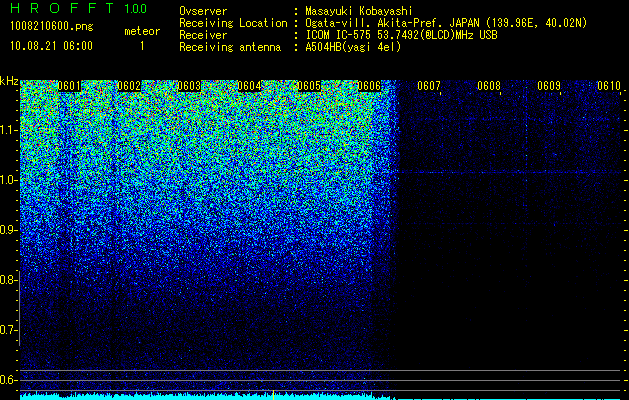Click the 0.7 kHz axis label
The height and width of the screenshot is (400, 629).
[9, 330]
